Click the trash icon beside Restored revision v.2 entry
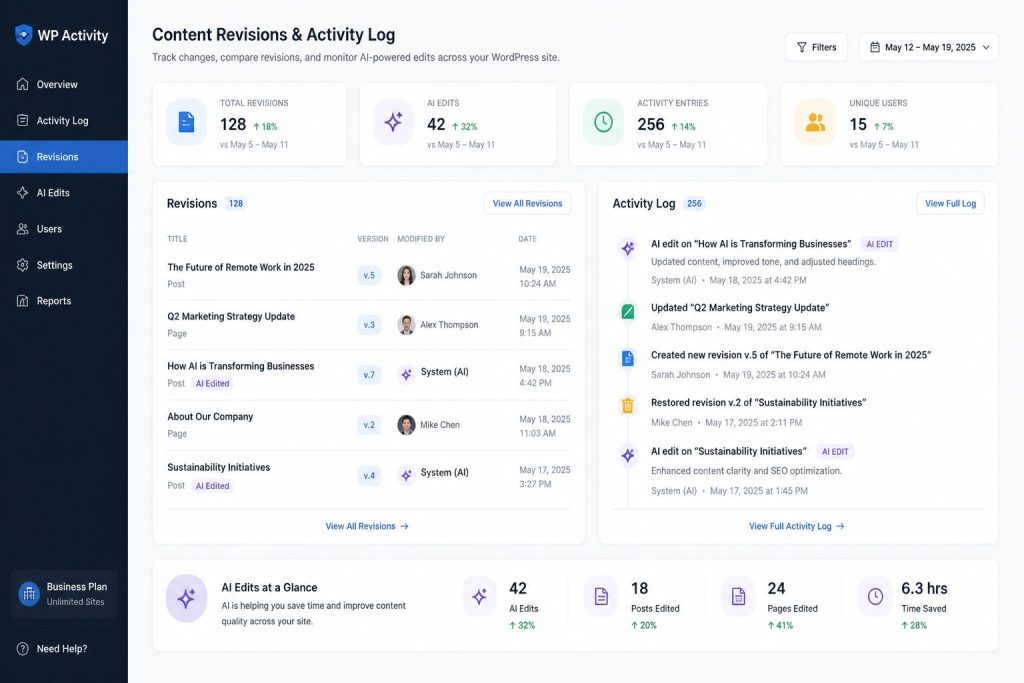The height and width of the screenshot is (683, 1024). (x=628, y=405)
